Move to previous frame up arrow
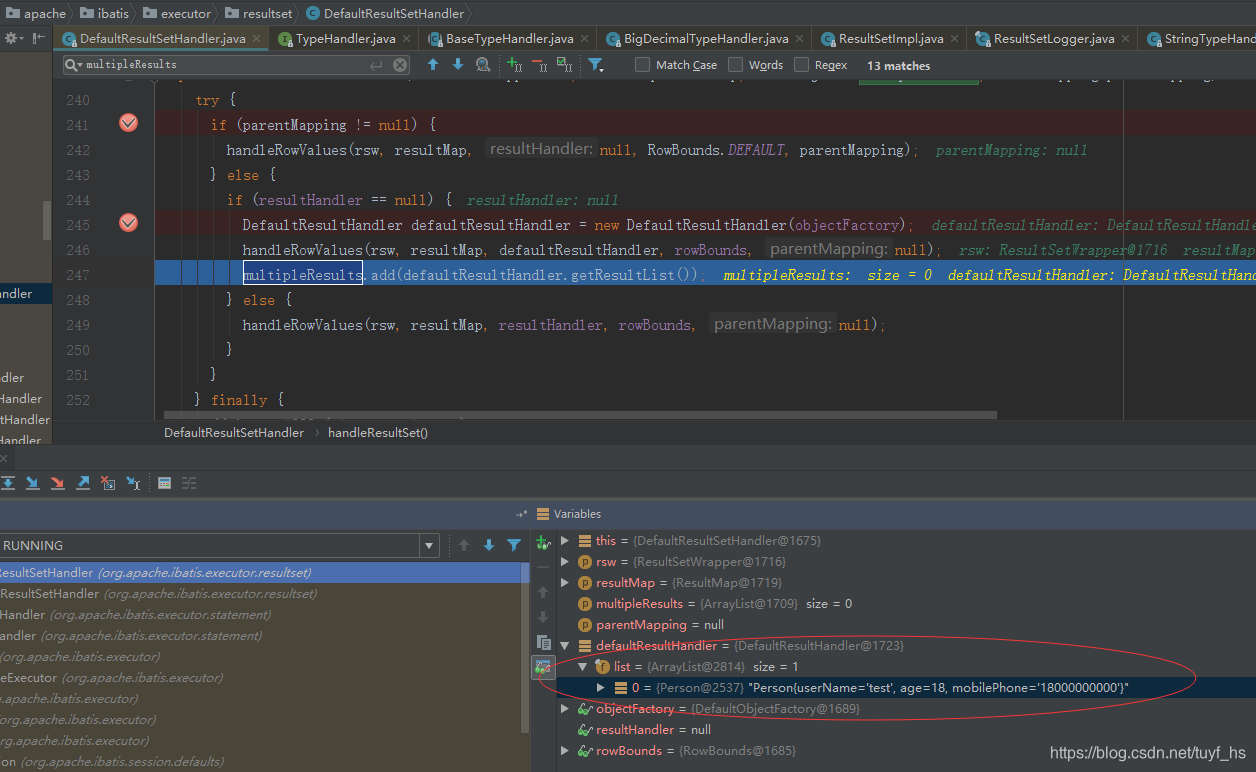This screenshot has height=772, width=1256. point(464,545)
